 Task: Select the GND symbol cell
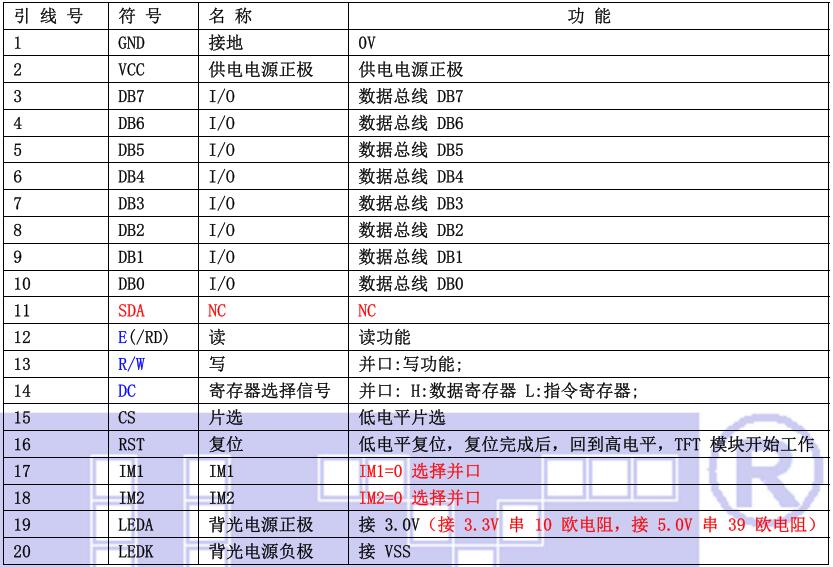click(x=132, y=44)
